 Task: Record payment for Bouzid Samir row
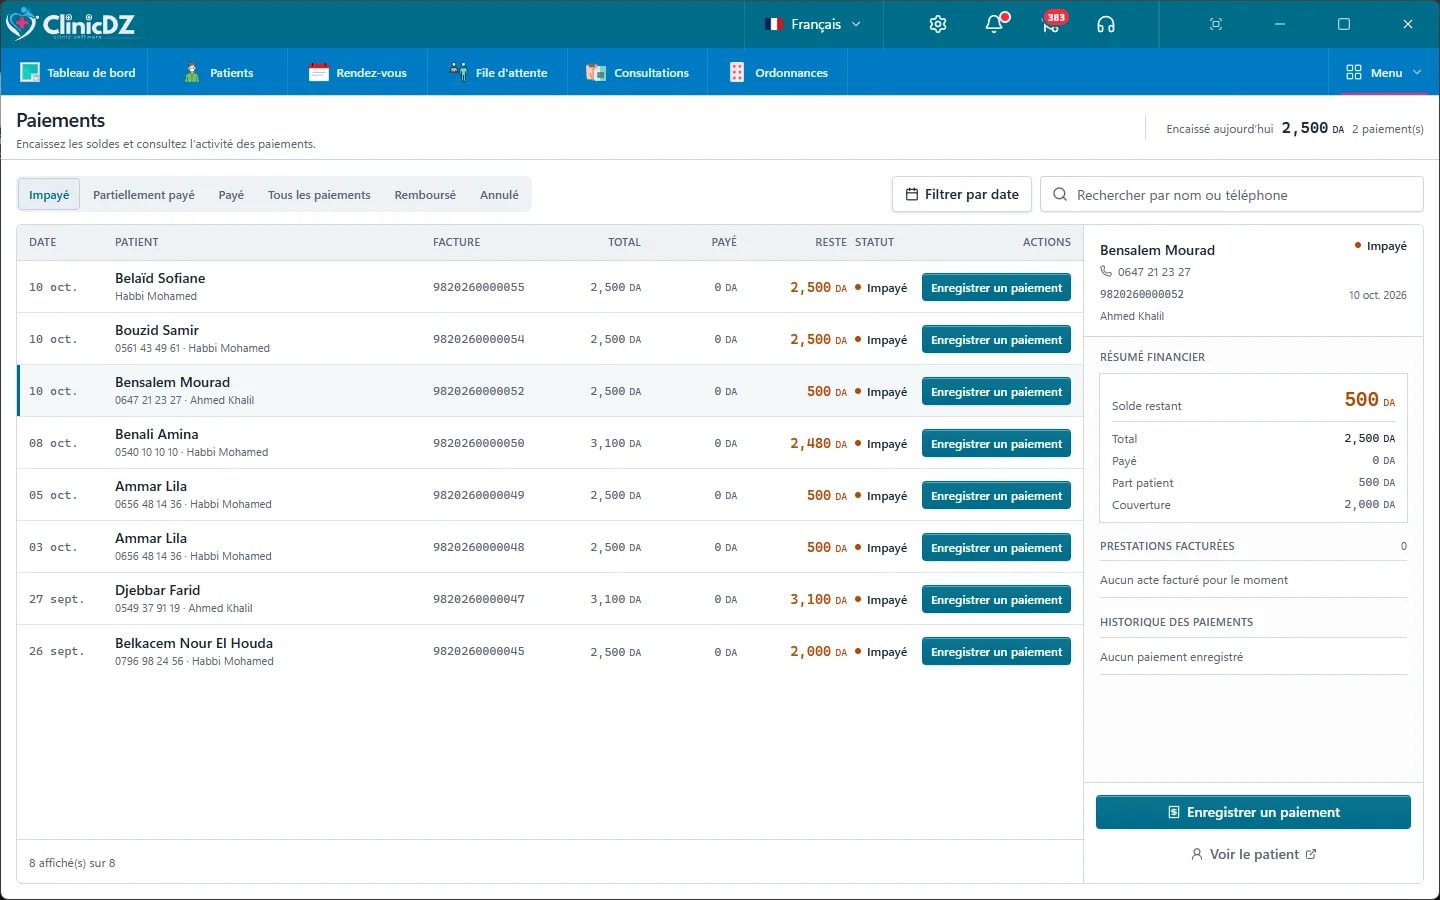click(x=996, y=340)
